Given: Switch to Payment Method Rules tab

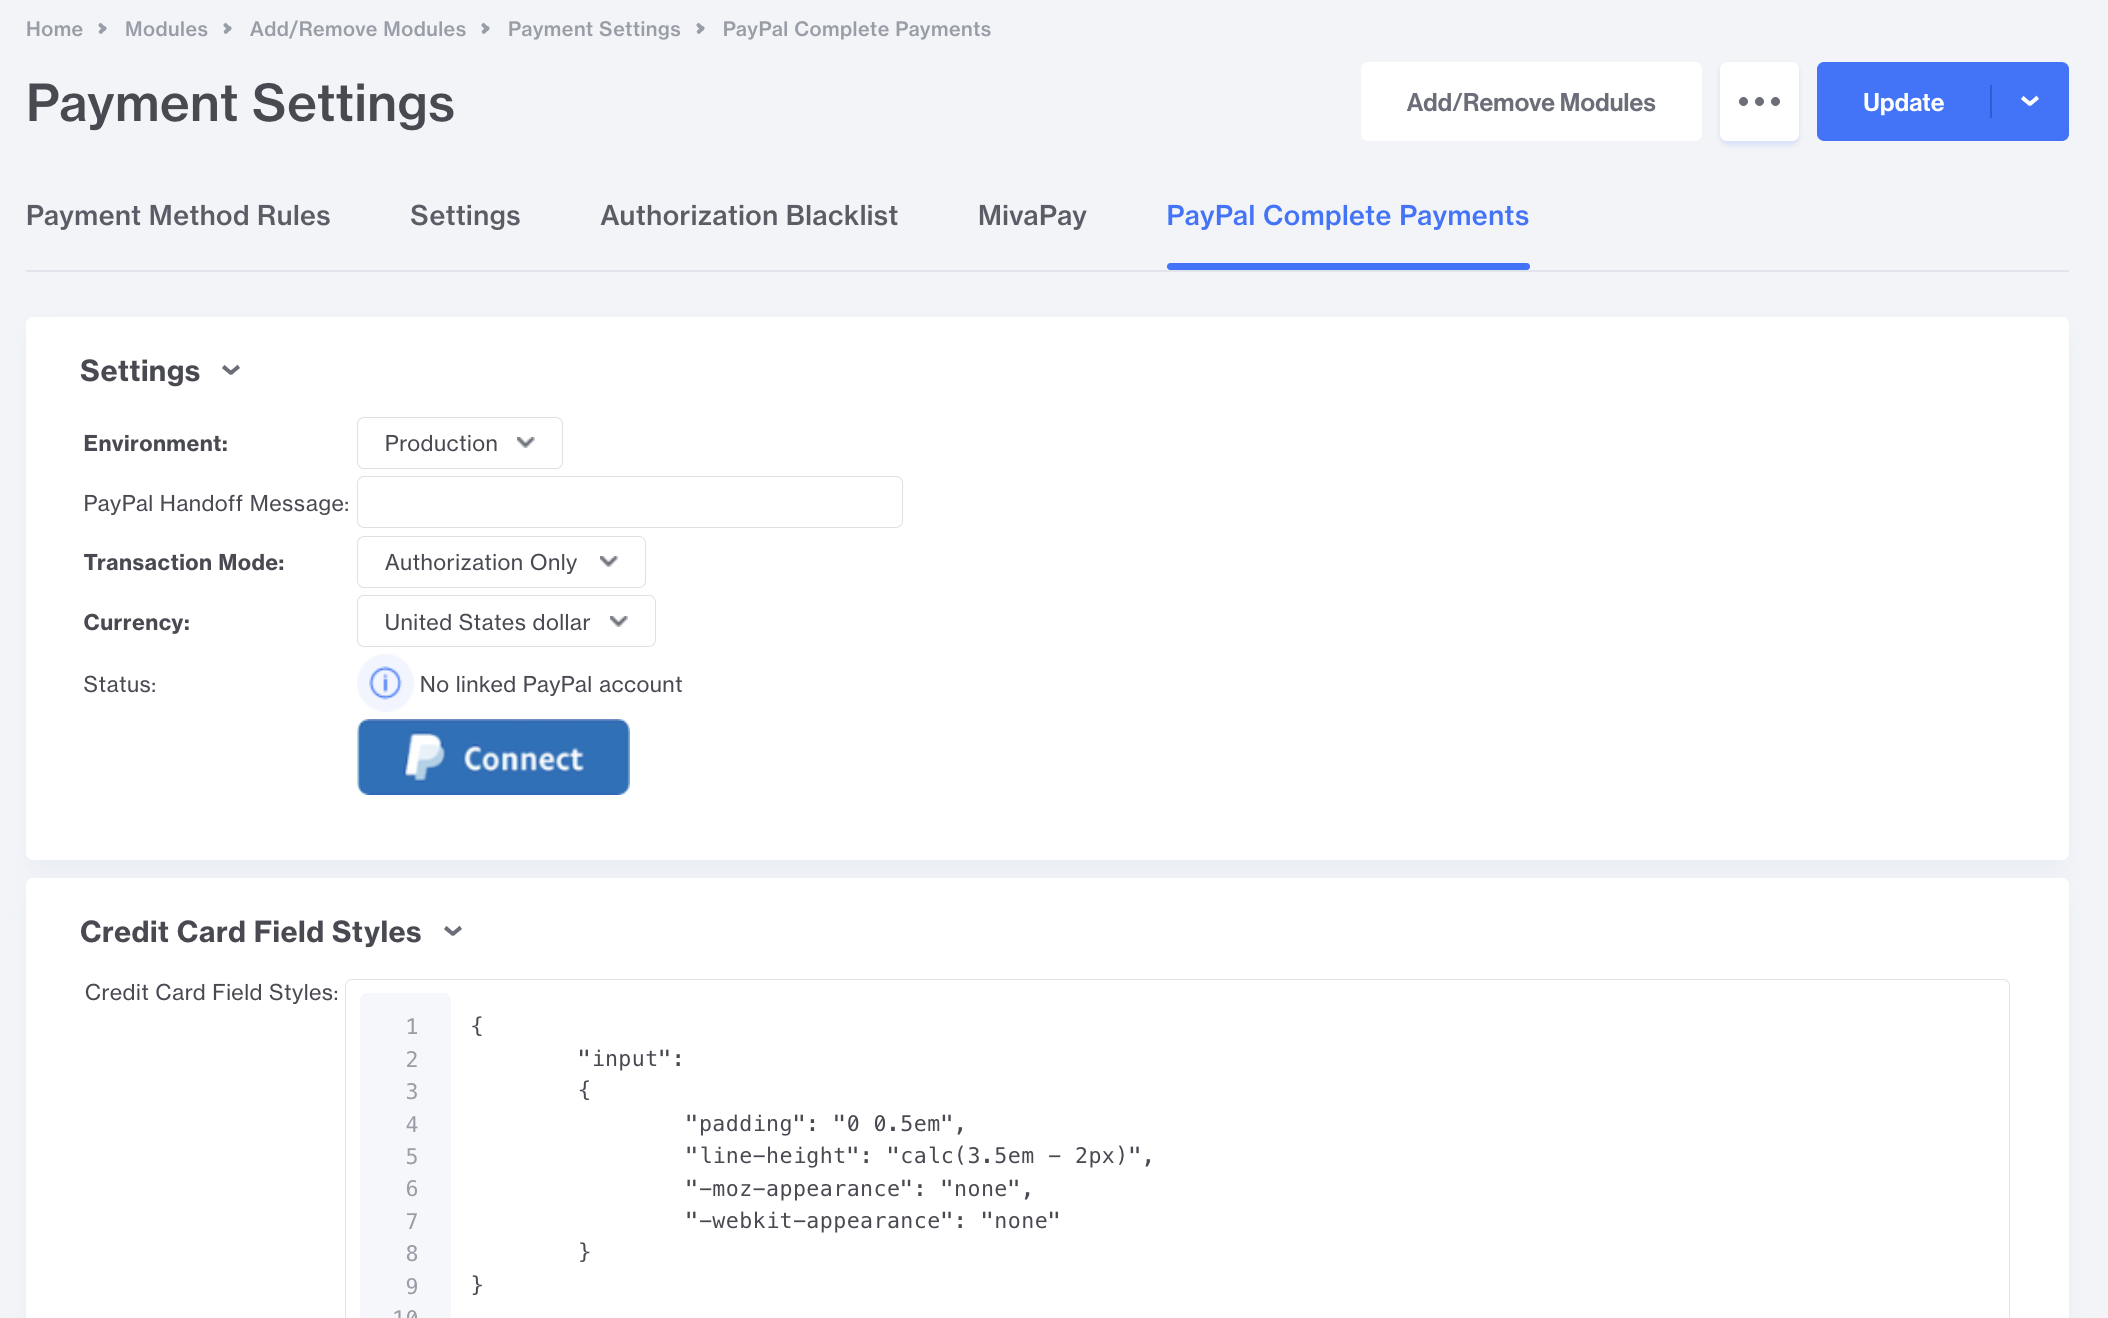Looking at the screenshot, I should pos(178,216).
